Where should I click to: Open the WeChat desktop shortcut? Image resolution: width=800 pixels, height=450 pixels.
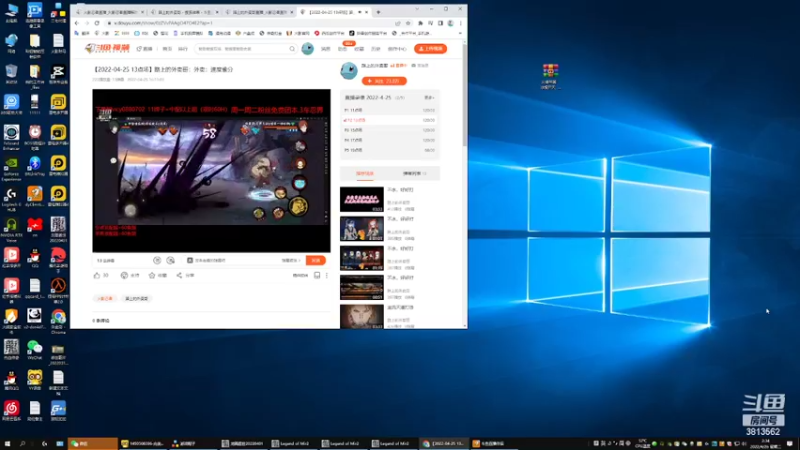[x=35, y=350]
